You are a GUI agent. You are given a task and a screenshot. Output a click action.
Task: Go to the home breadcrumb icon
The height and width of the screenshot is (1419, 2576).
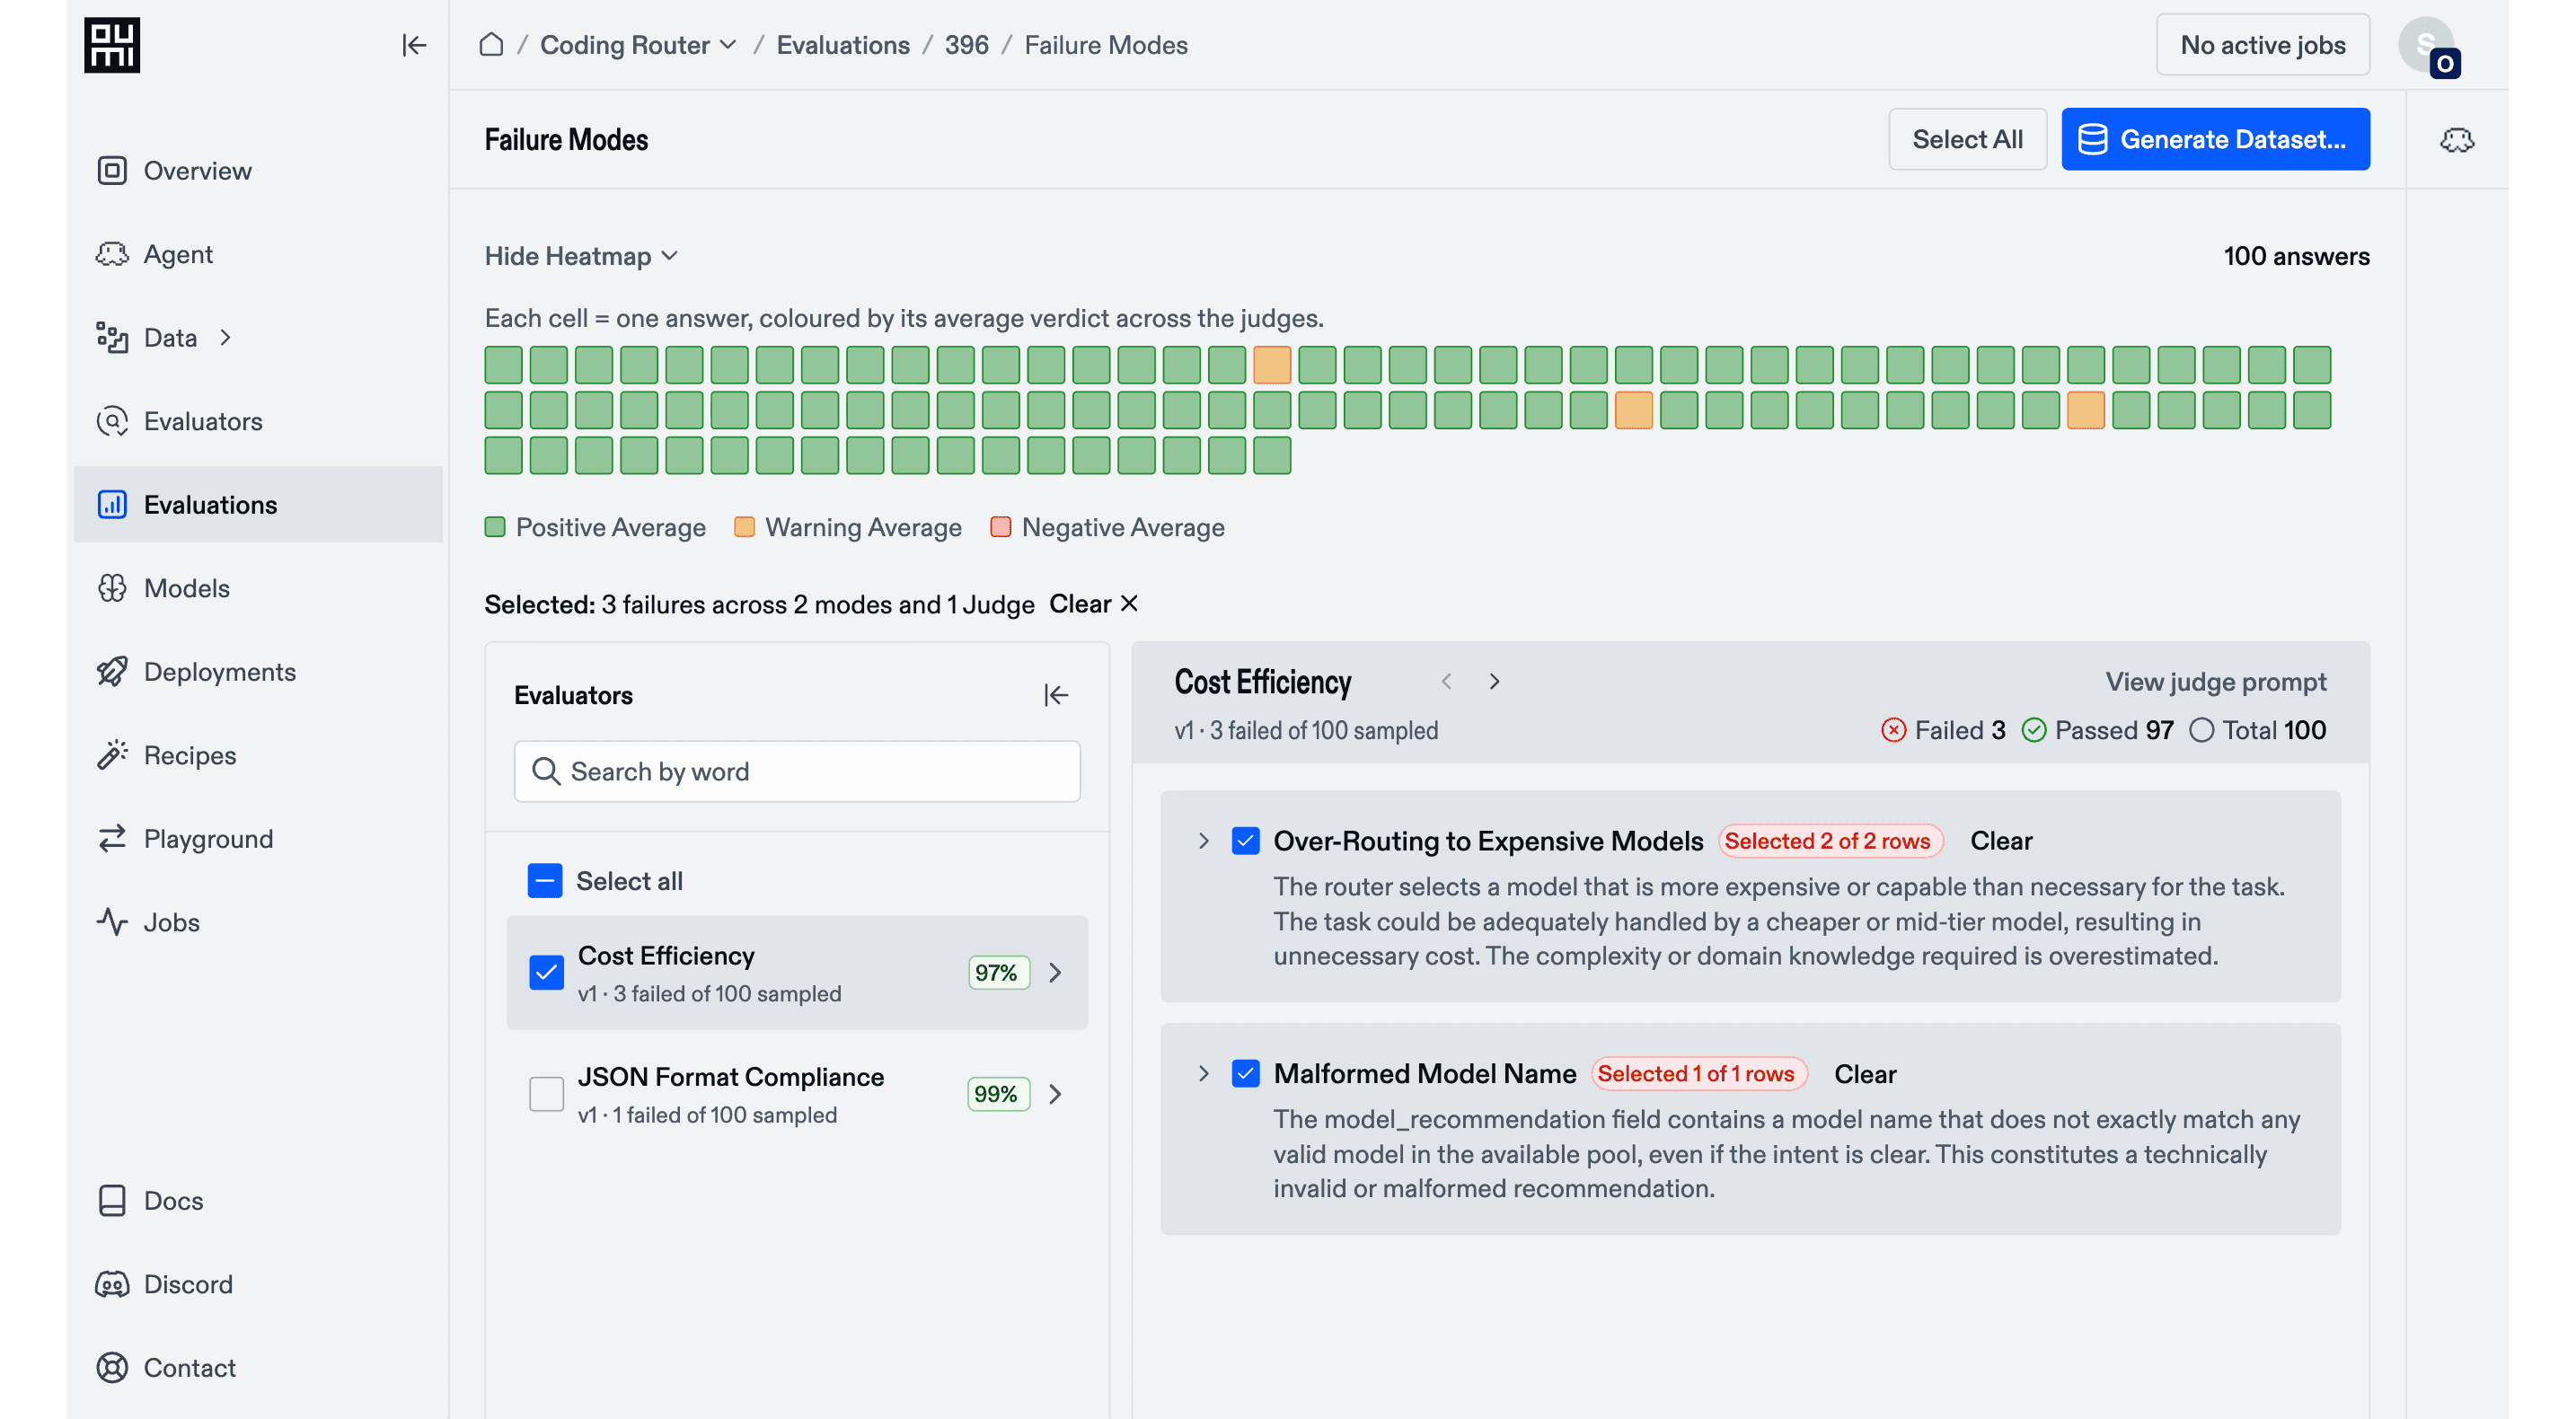491,45
